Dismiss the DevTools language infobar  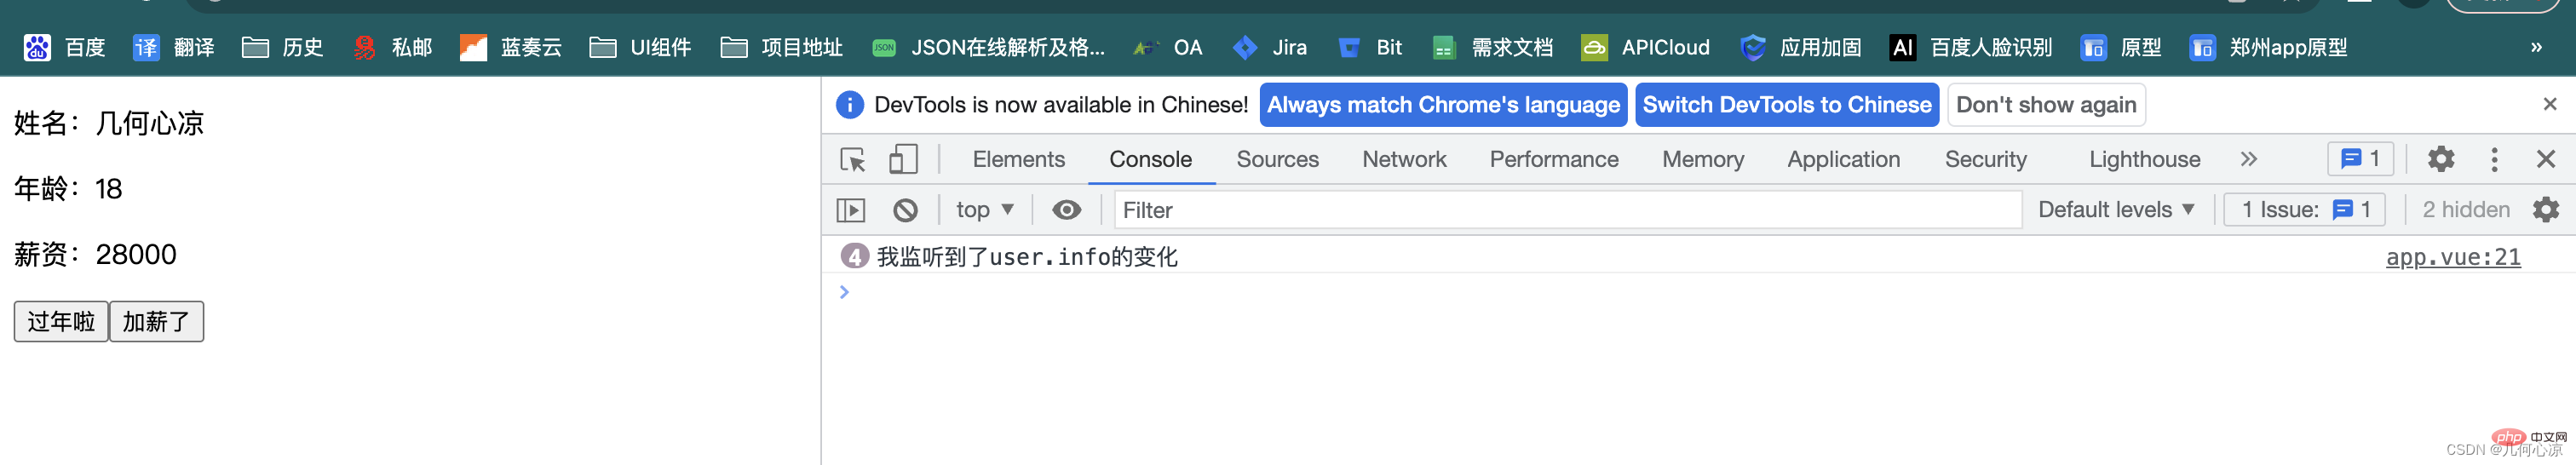2549,104
